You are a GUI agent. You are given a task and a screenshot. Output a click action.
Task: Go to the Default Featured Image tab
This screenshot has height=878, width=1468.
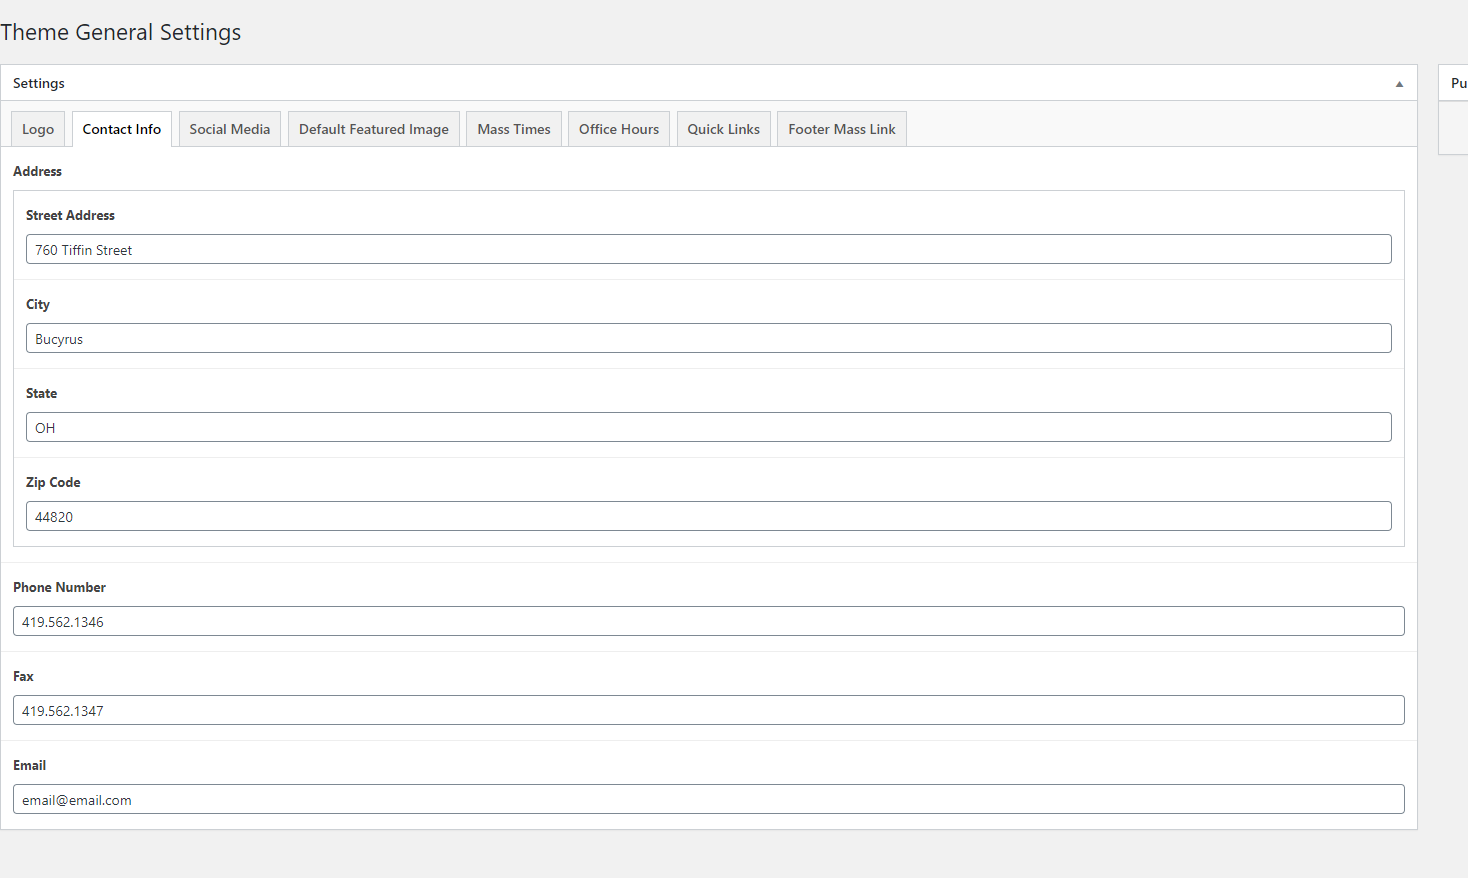(374, 129)
